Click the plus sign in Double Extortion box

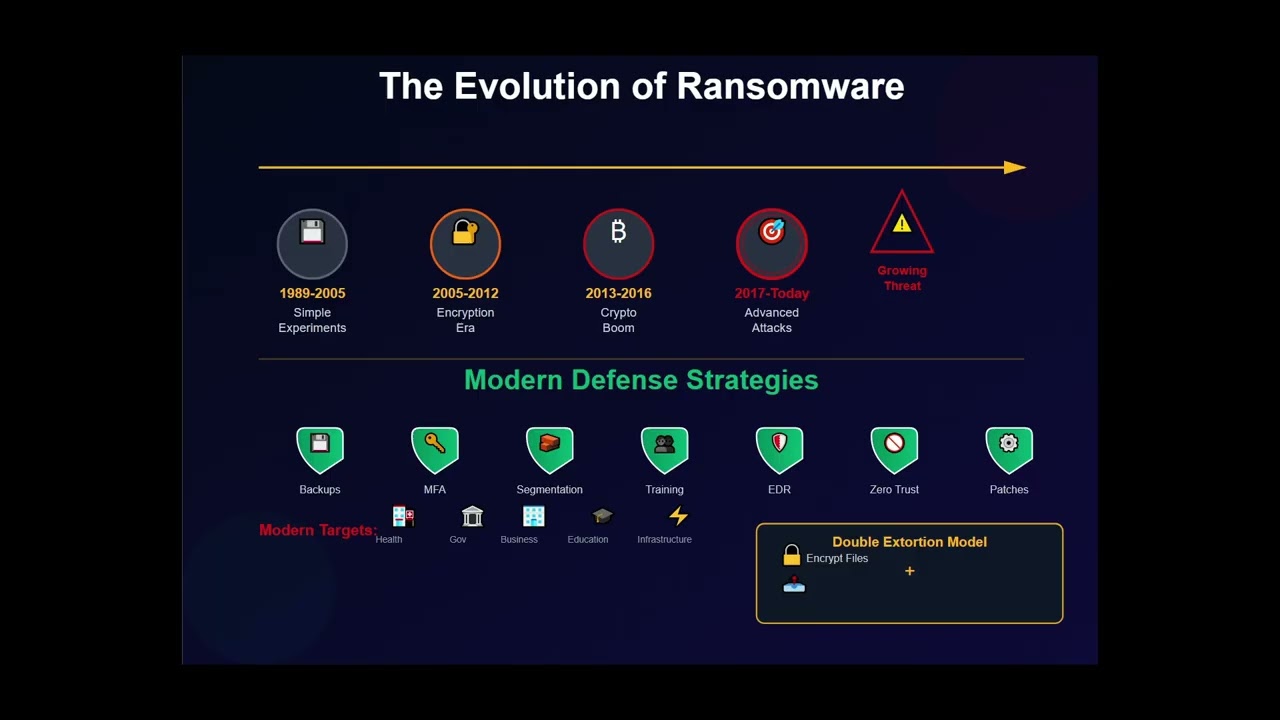pos(909,571)
